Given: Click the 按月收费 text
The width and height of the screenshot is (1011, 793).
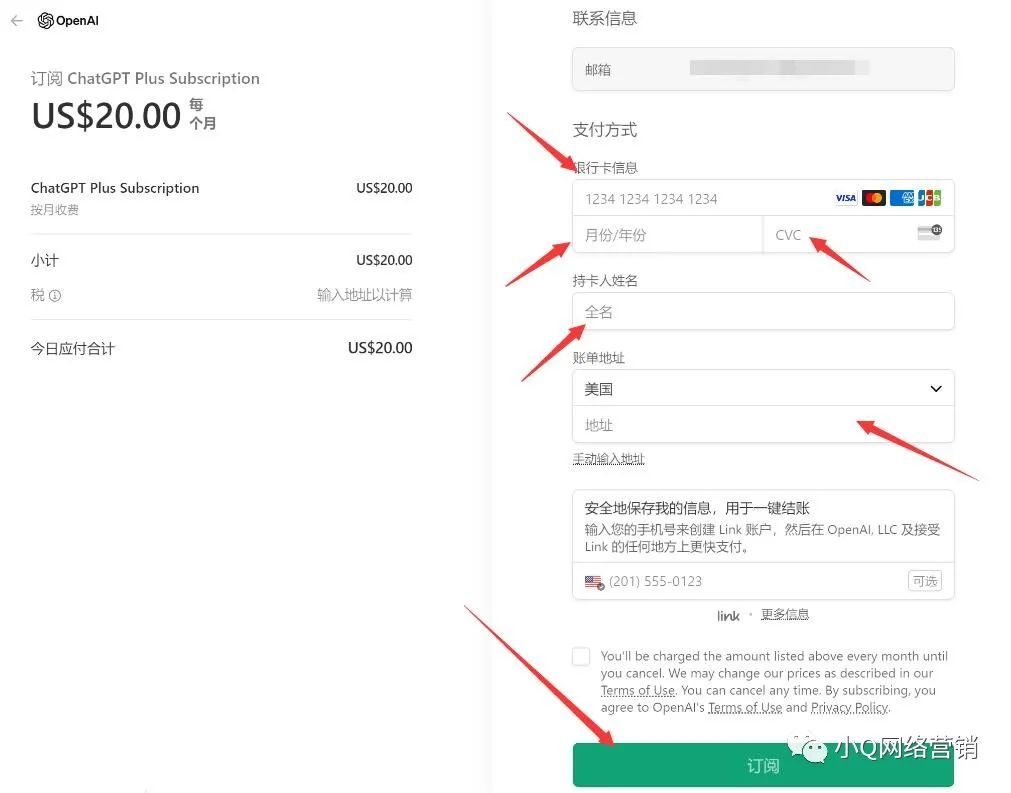Looking at the screenshot, I should (55, 210).
